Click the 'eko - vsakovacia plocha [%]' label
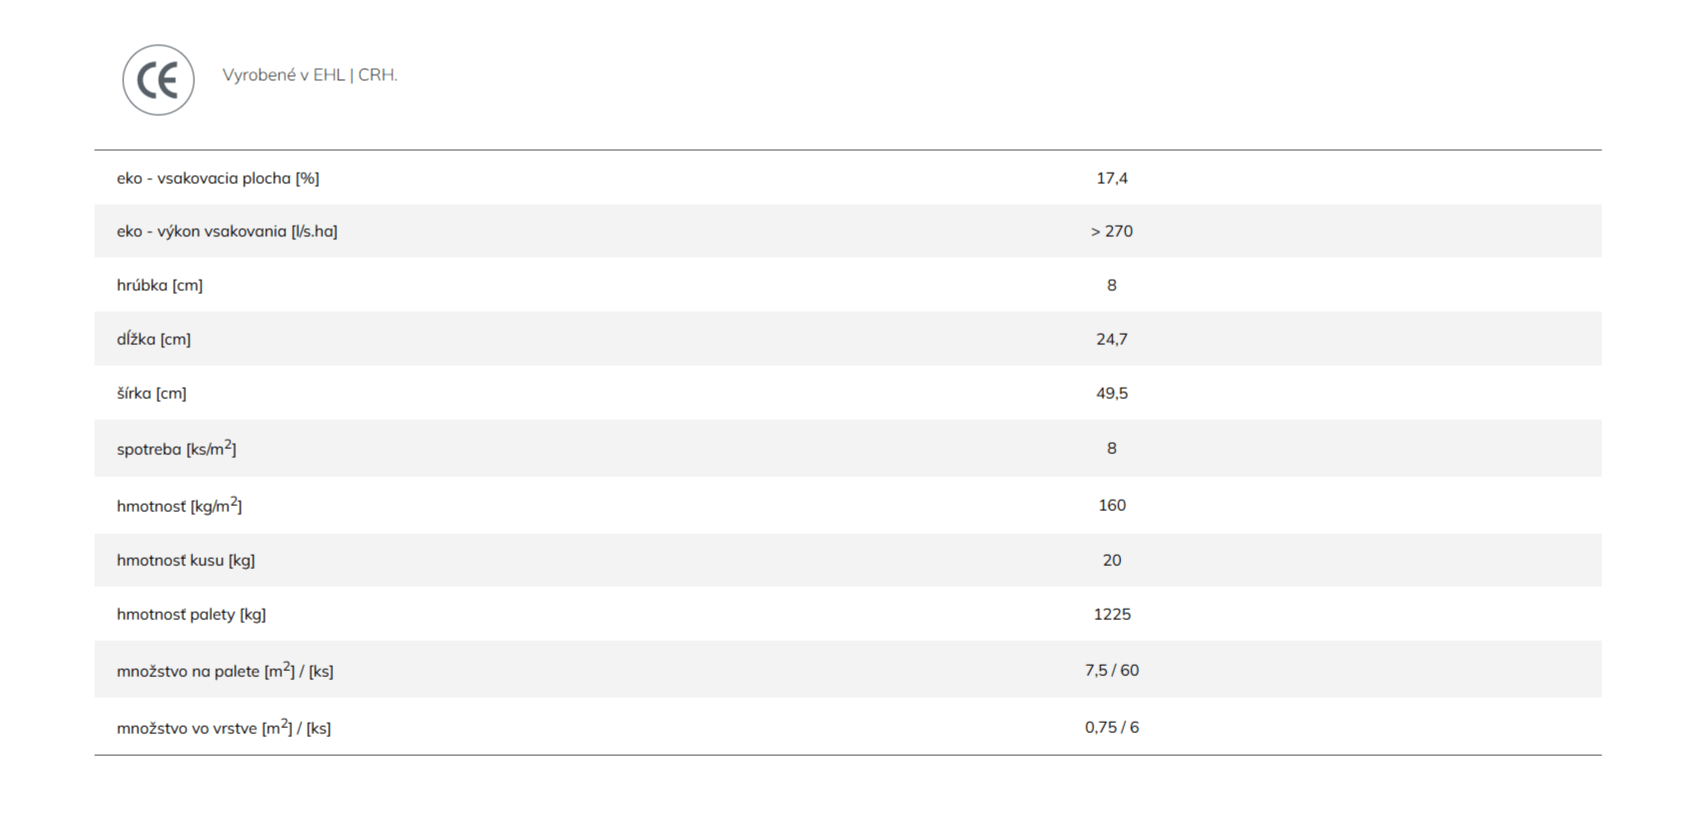 (x=218, y=178)
